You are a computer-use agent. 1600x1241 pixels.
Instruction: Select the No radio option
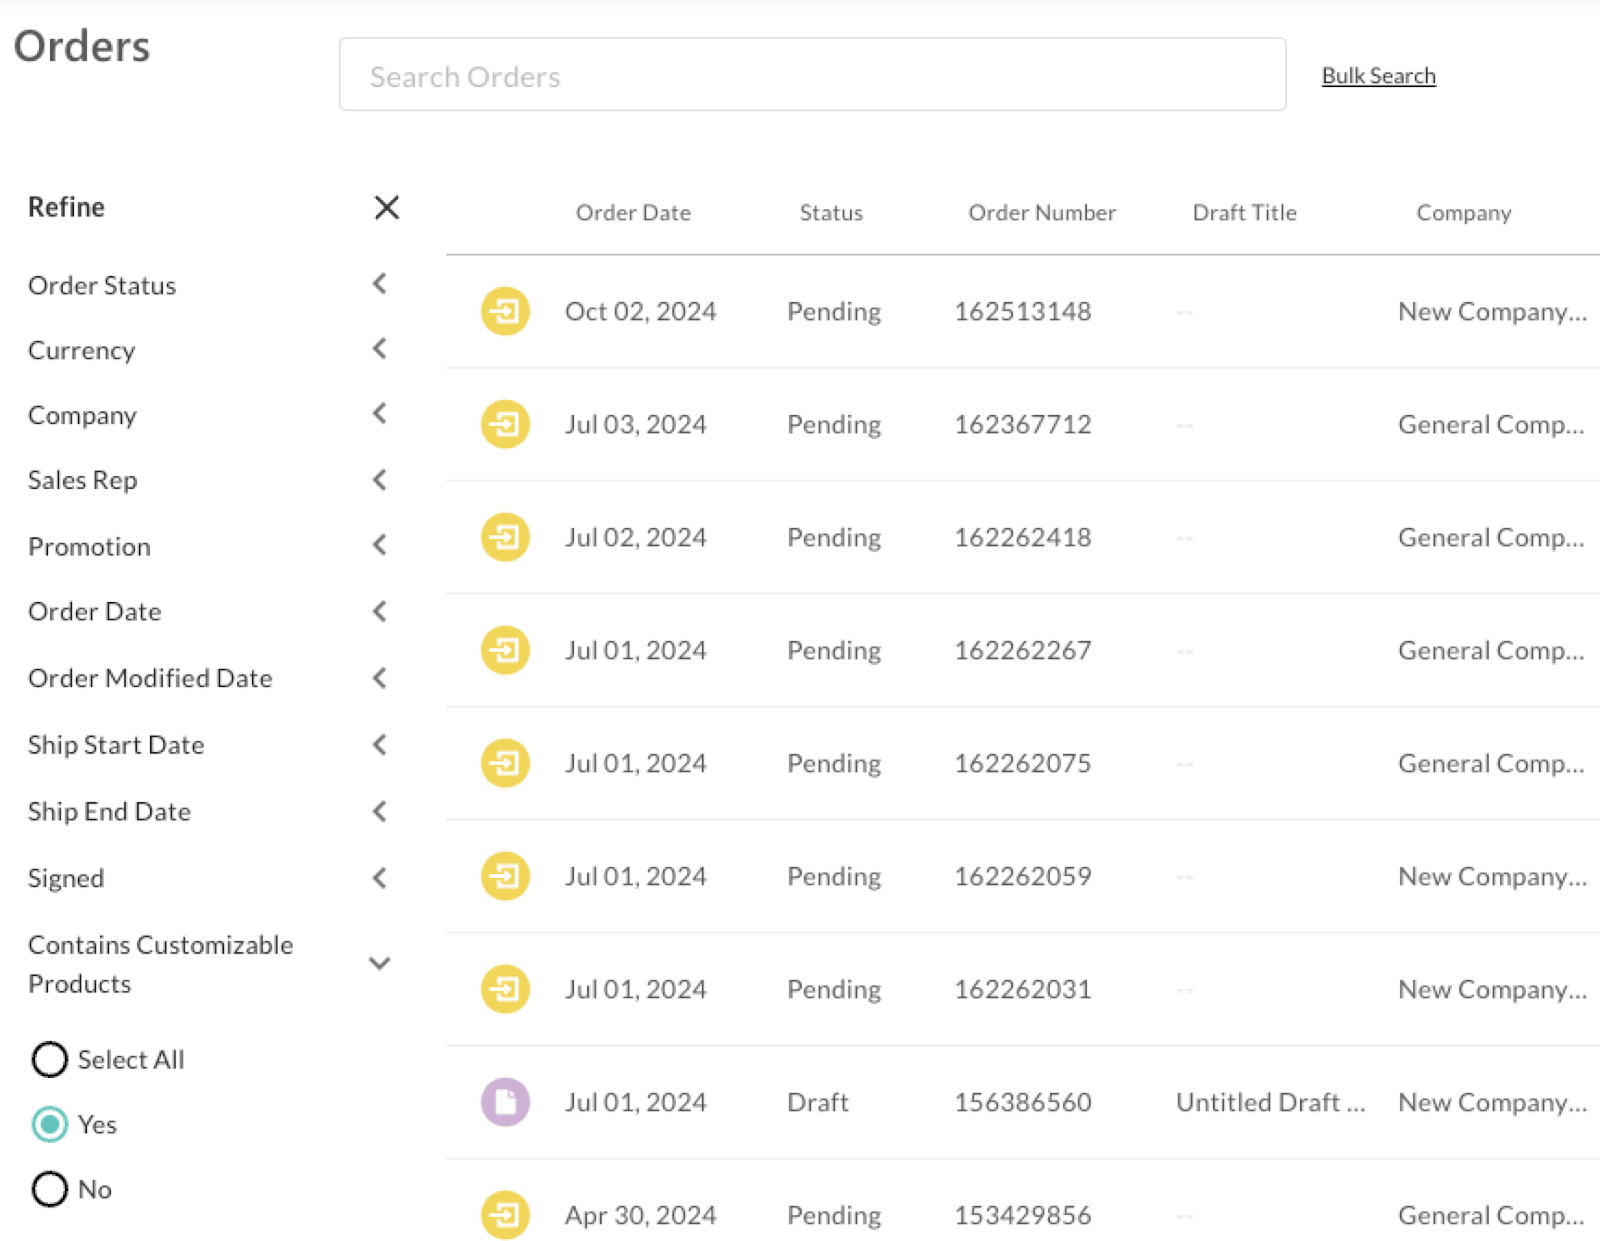[50, 1189]
